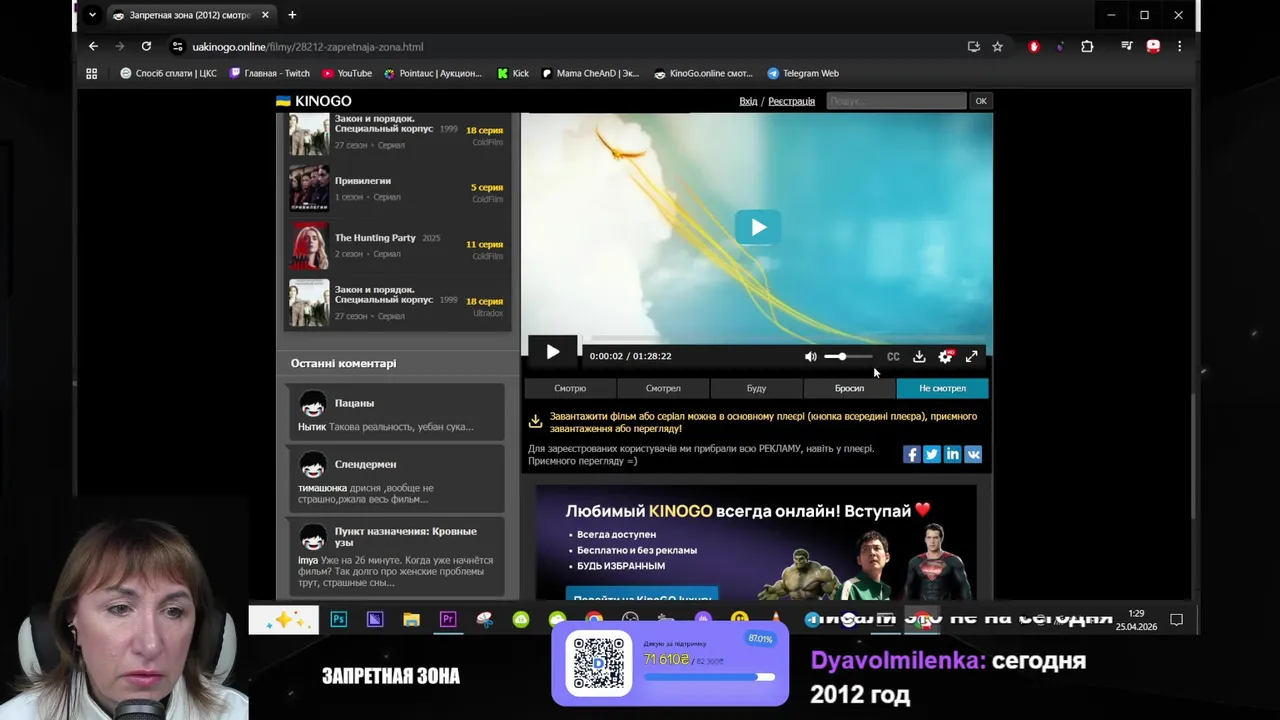Open the Chrome three-dot menu
The height and width of the screenshot is (720, 1280).
(x=1179, y=46)
